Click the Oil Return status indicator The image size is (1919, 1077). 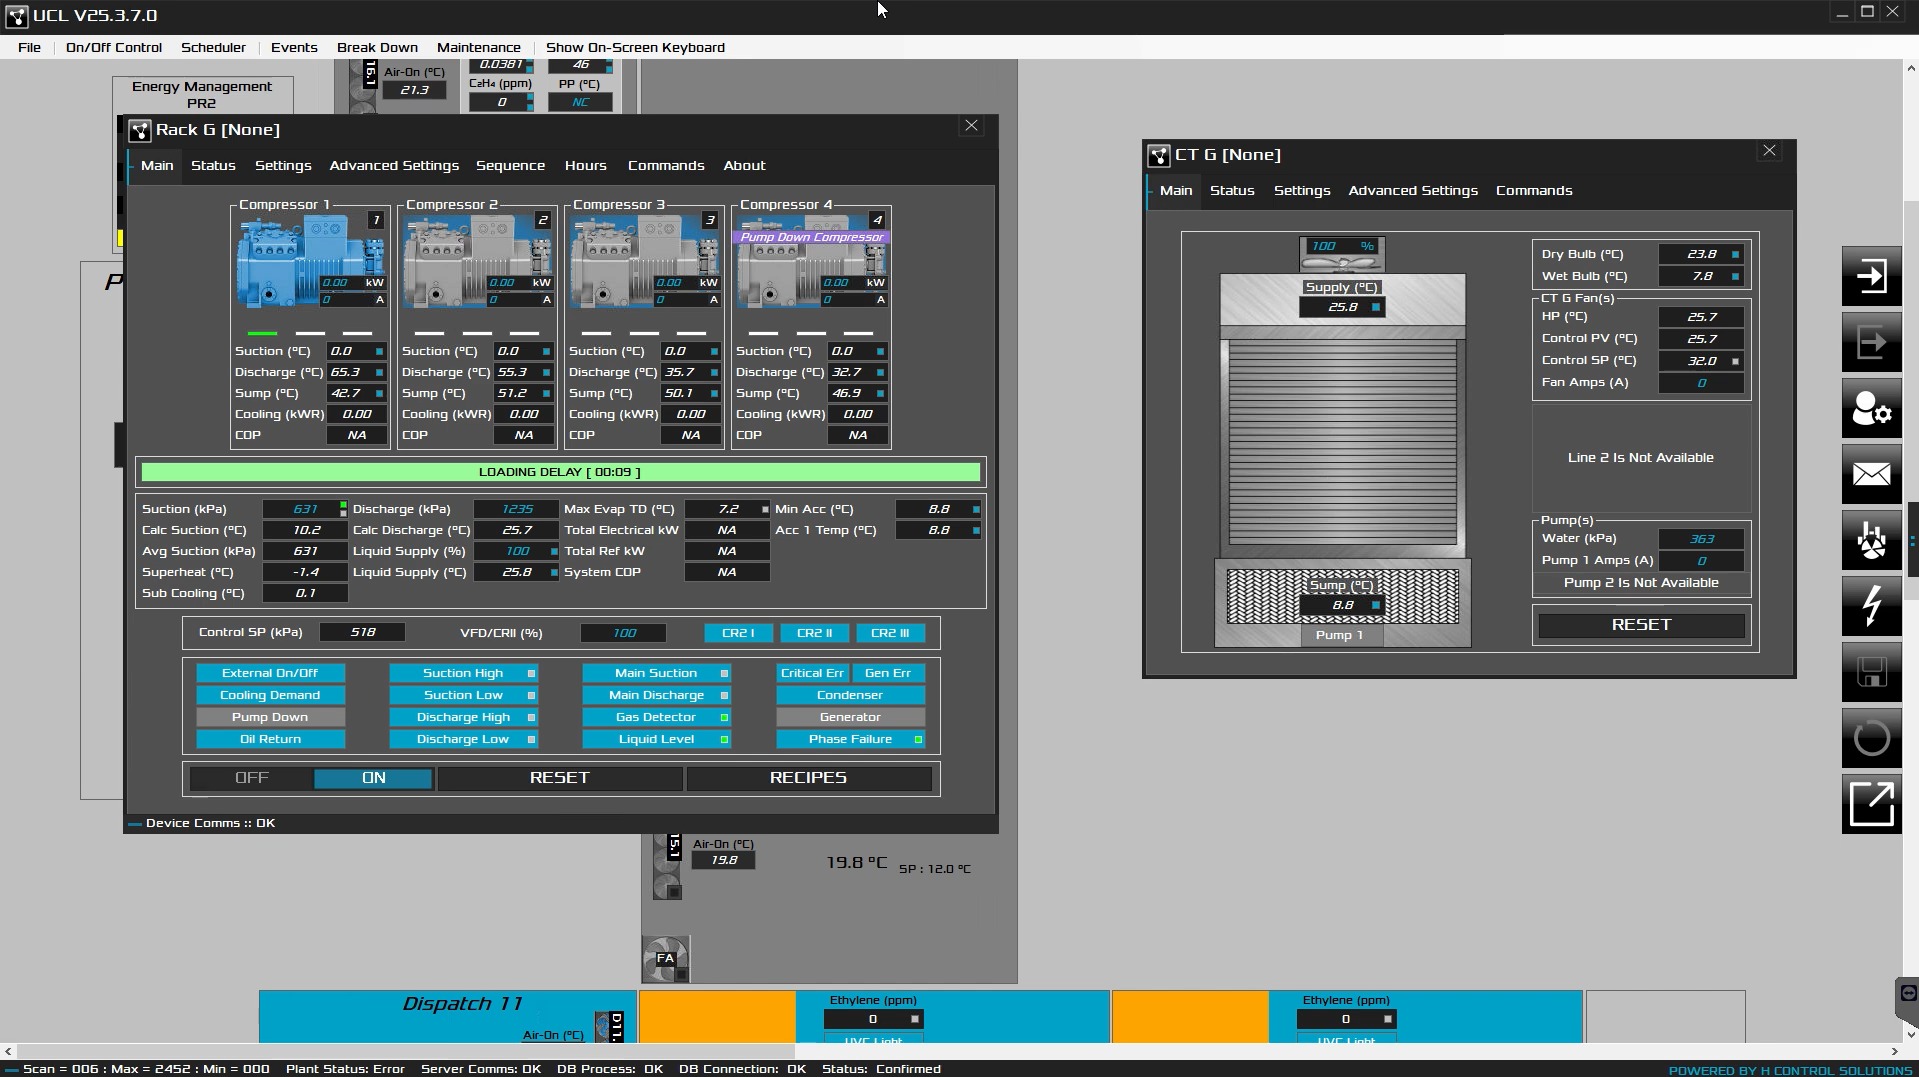270,739
